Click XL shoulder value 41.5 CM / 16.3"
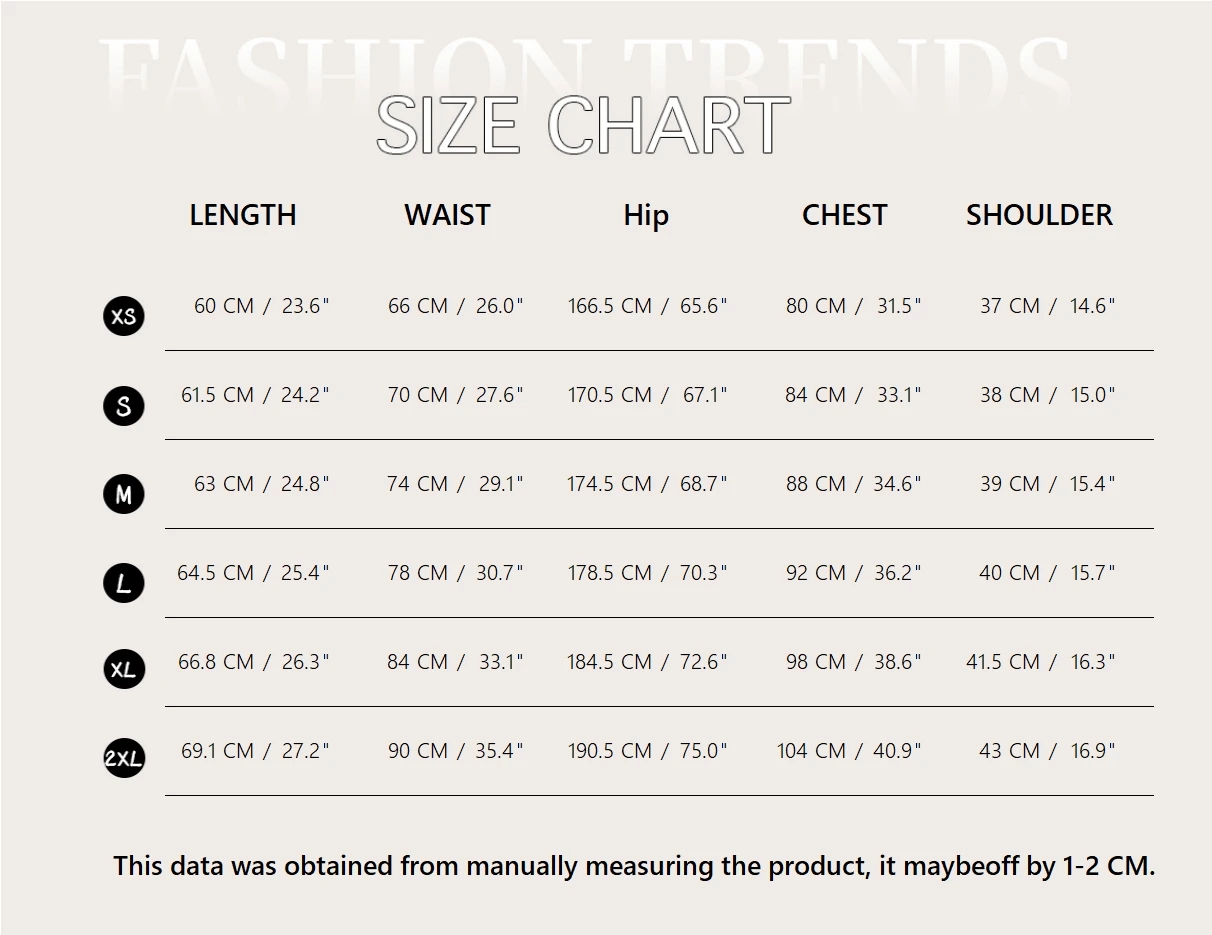The height and width of the screenshot is (935, 1212). coord(1040,662)
